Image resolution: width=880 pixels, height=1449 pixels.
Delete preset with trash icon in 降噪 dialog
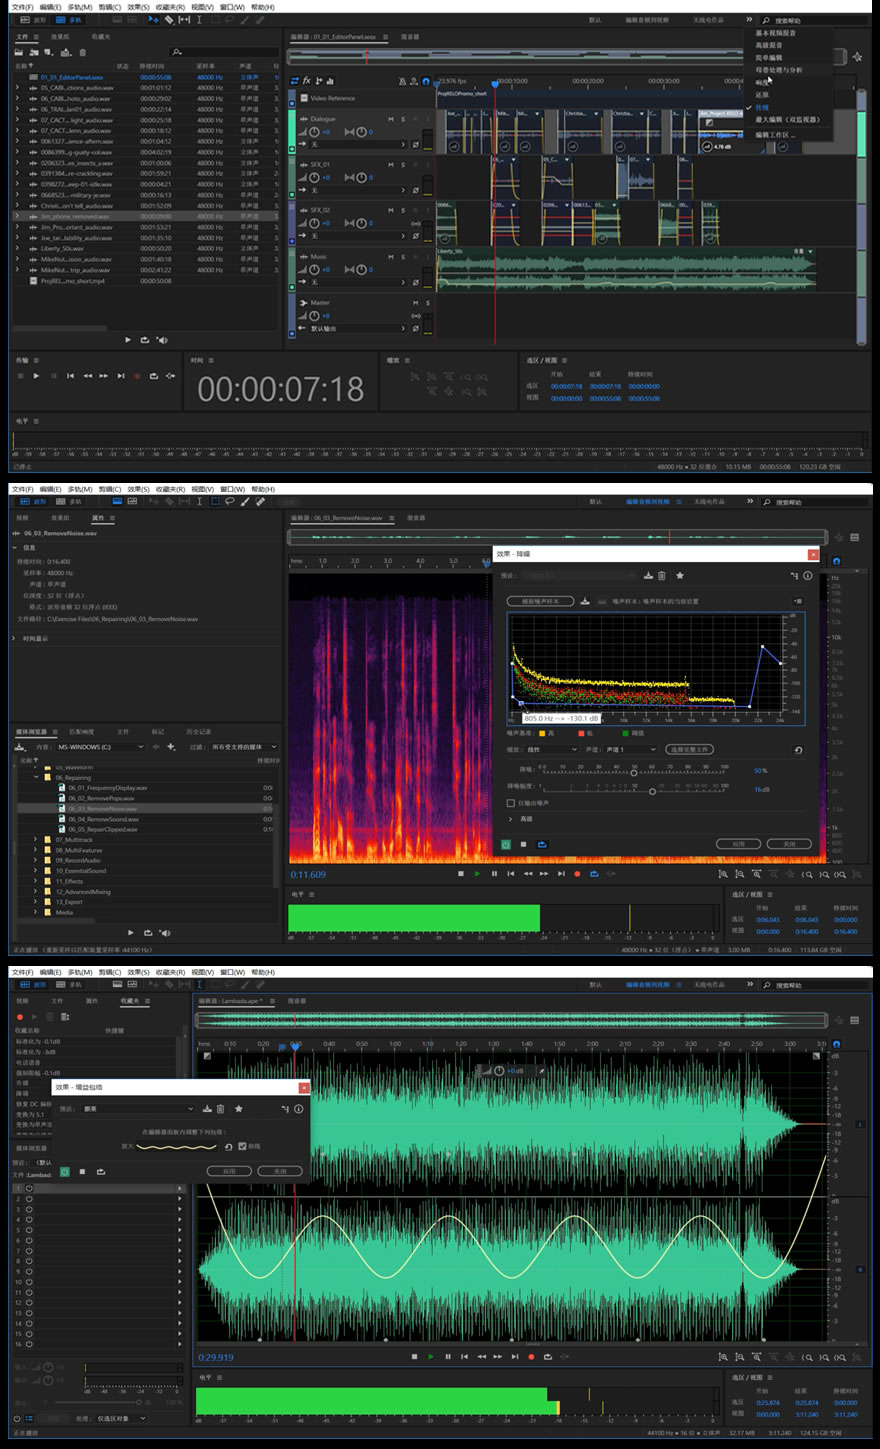pos(661,576)
